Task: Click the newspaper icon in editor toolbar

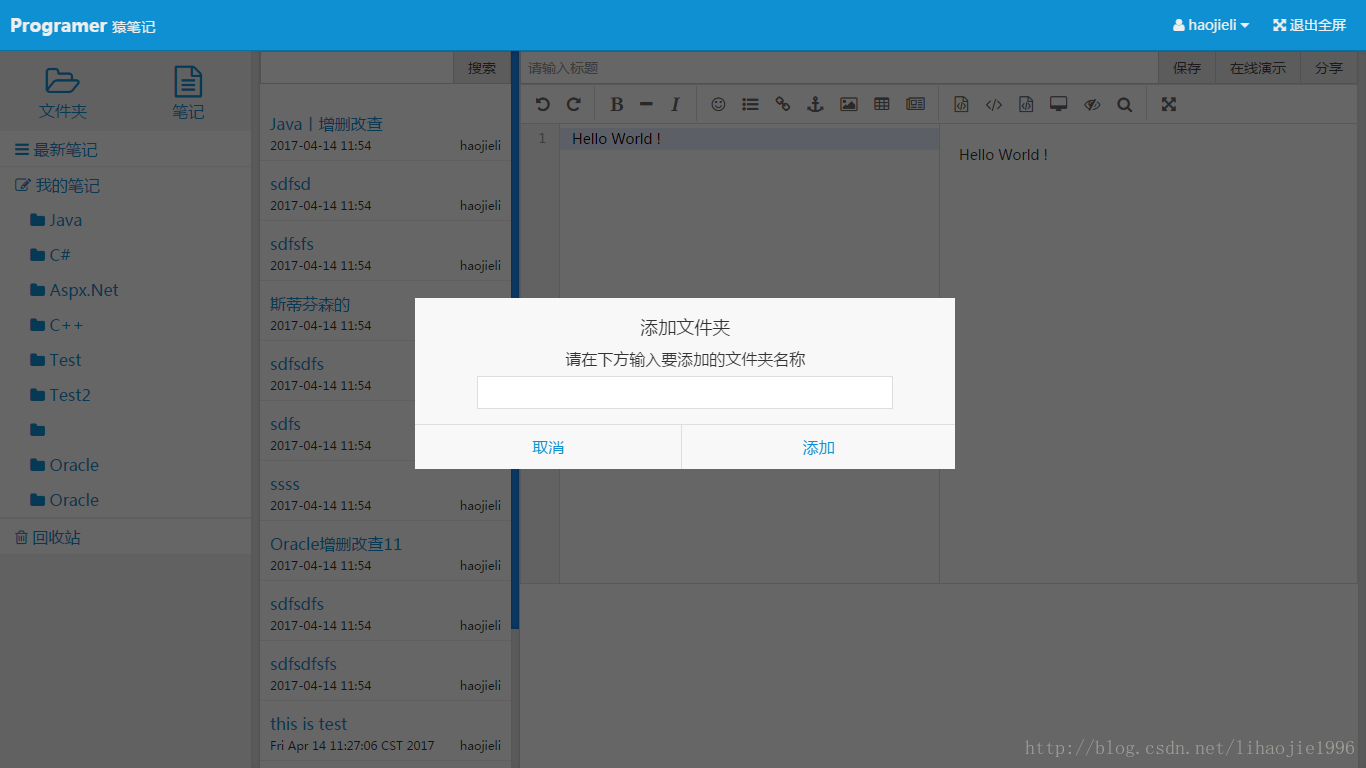Action: tap(915, 104)
